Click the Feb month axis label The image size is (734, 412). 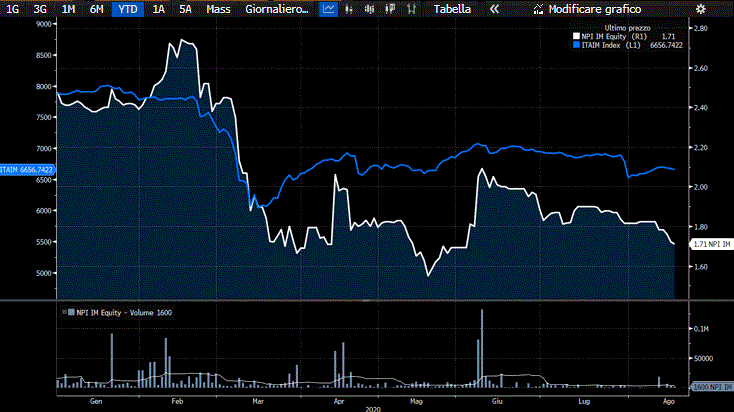click(177, 401)
